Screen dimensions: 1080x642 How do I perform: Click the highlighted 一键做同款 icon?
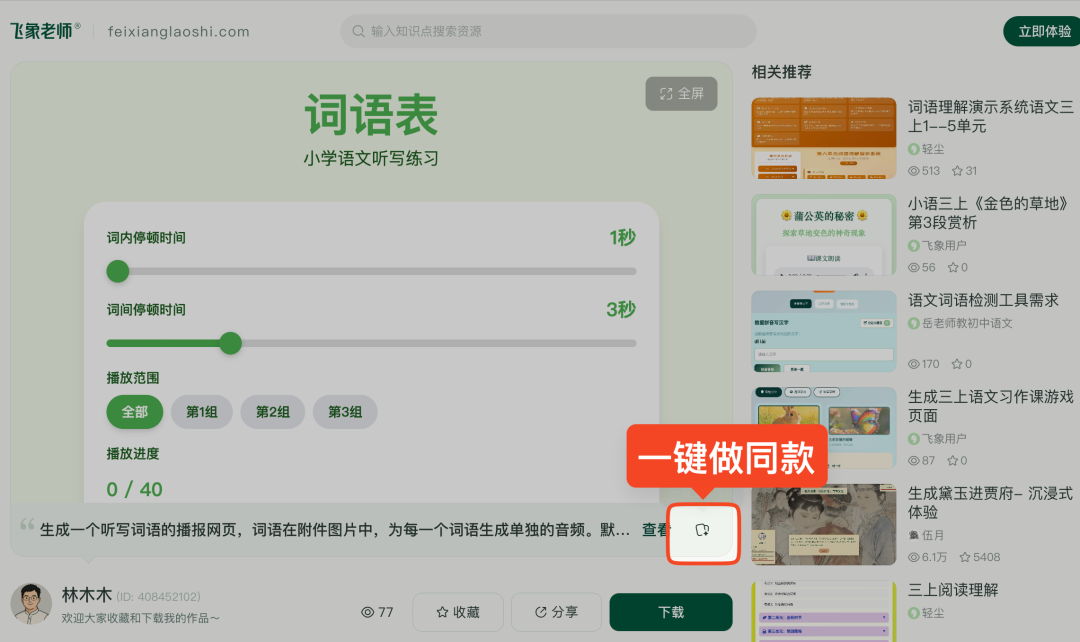click(703, 534)
